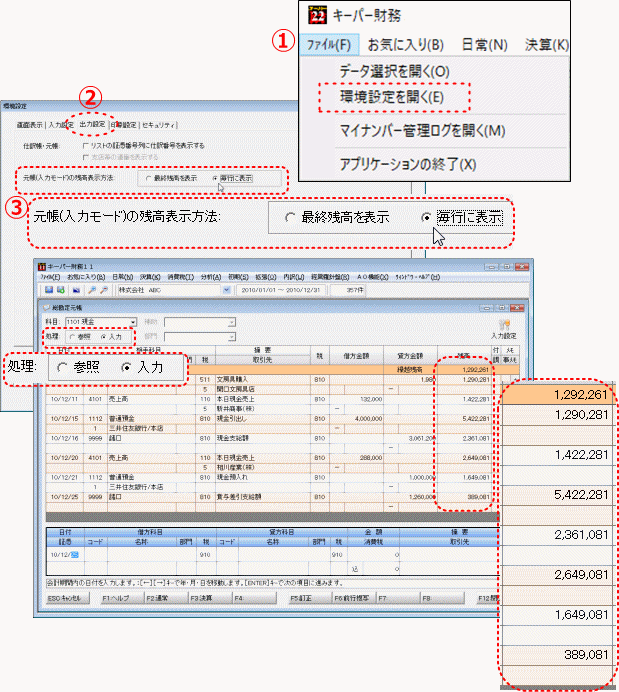
Task: Click the ESCキャンセル button
Action: click(x=68, y=598)
